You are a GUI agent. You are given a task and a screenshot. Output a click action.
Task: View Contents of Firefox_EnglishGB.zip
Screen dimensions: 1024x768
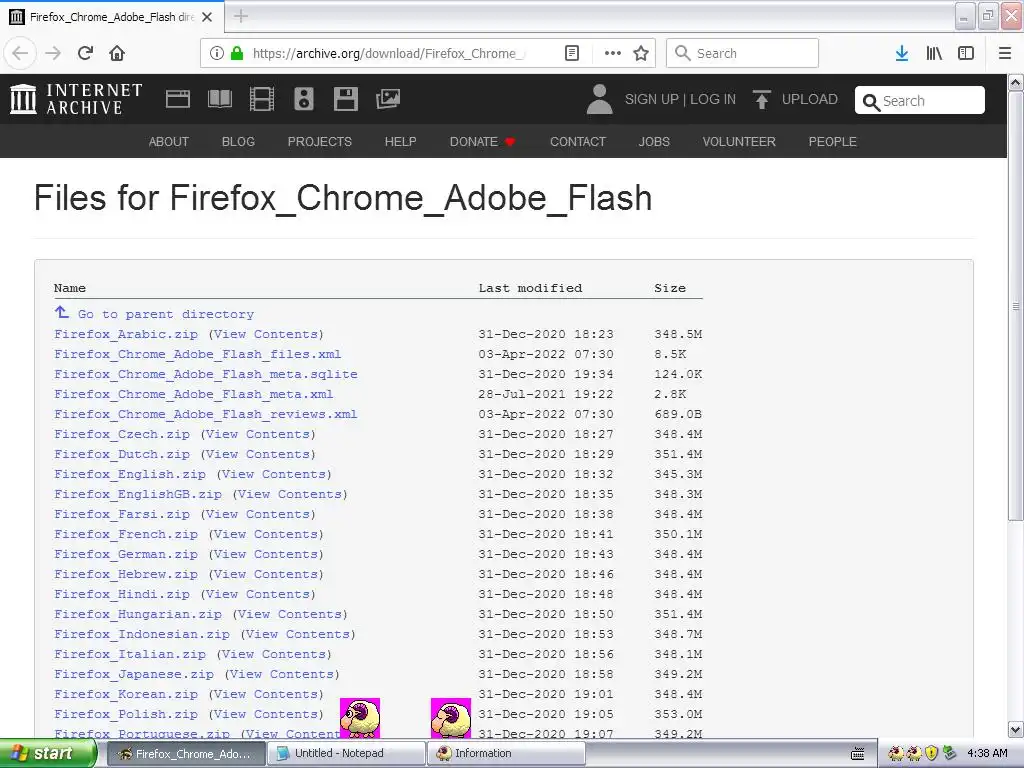(290, 494)
